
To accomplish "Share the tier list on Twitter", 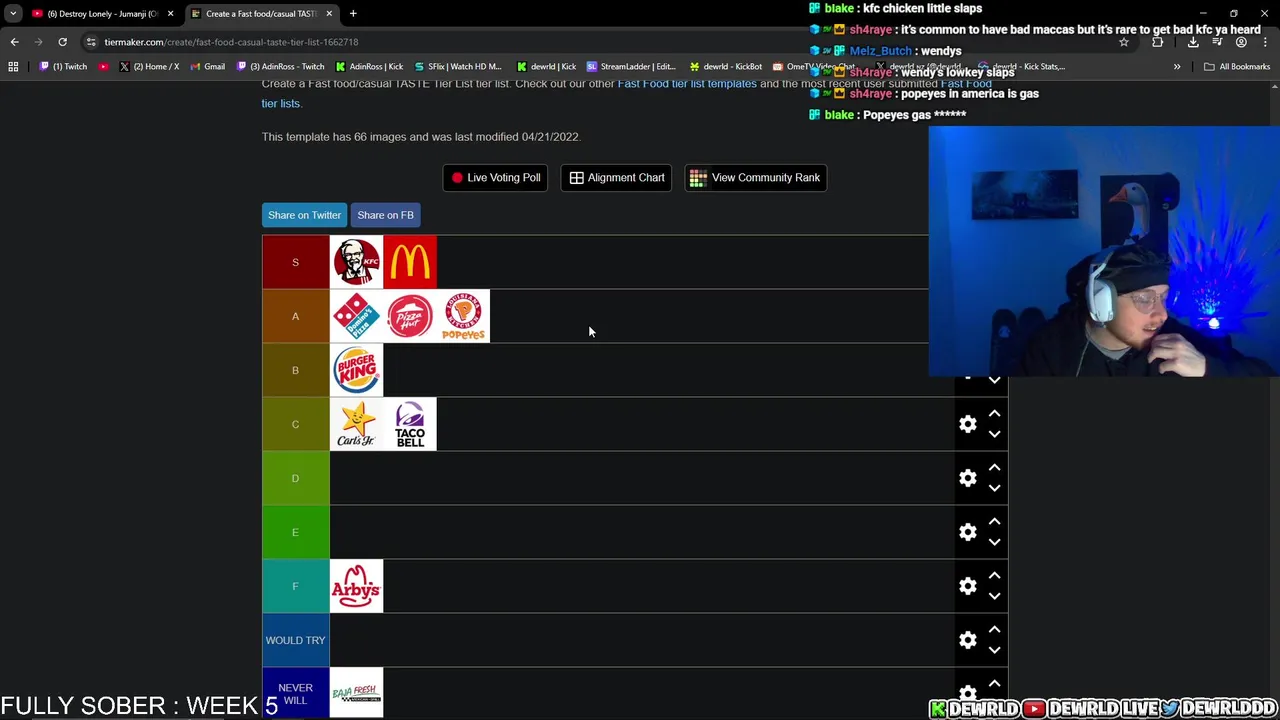I will (x=304, y=215).
